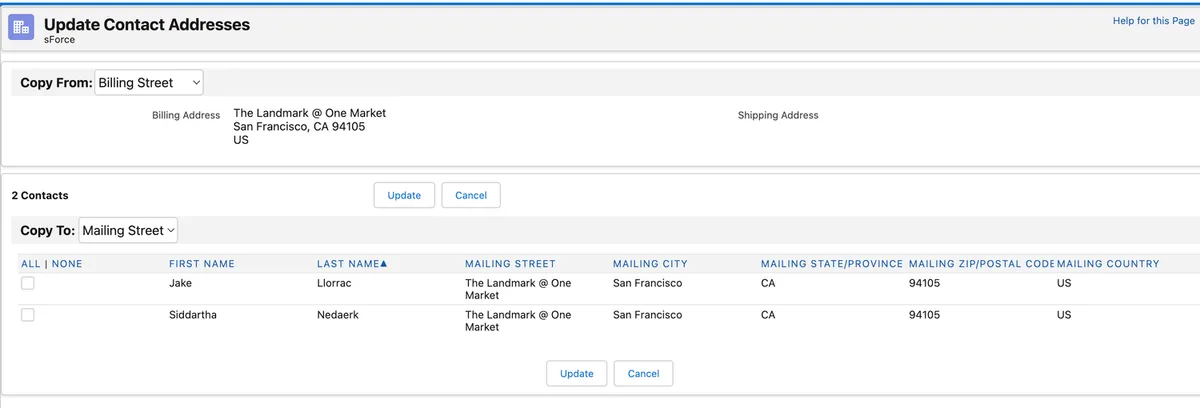1200x408 pixels.
Task: Click the bottom Cancel button
Action: [644, 373]
